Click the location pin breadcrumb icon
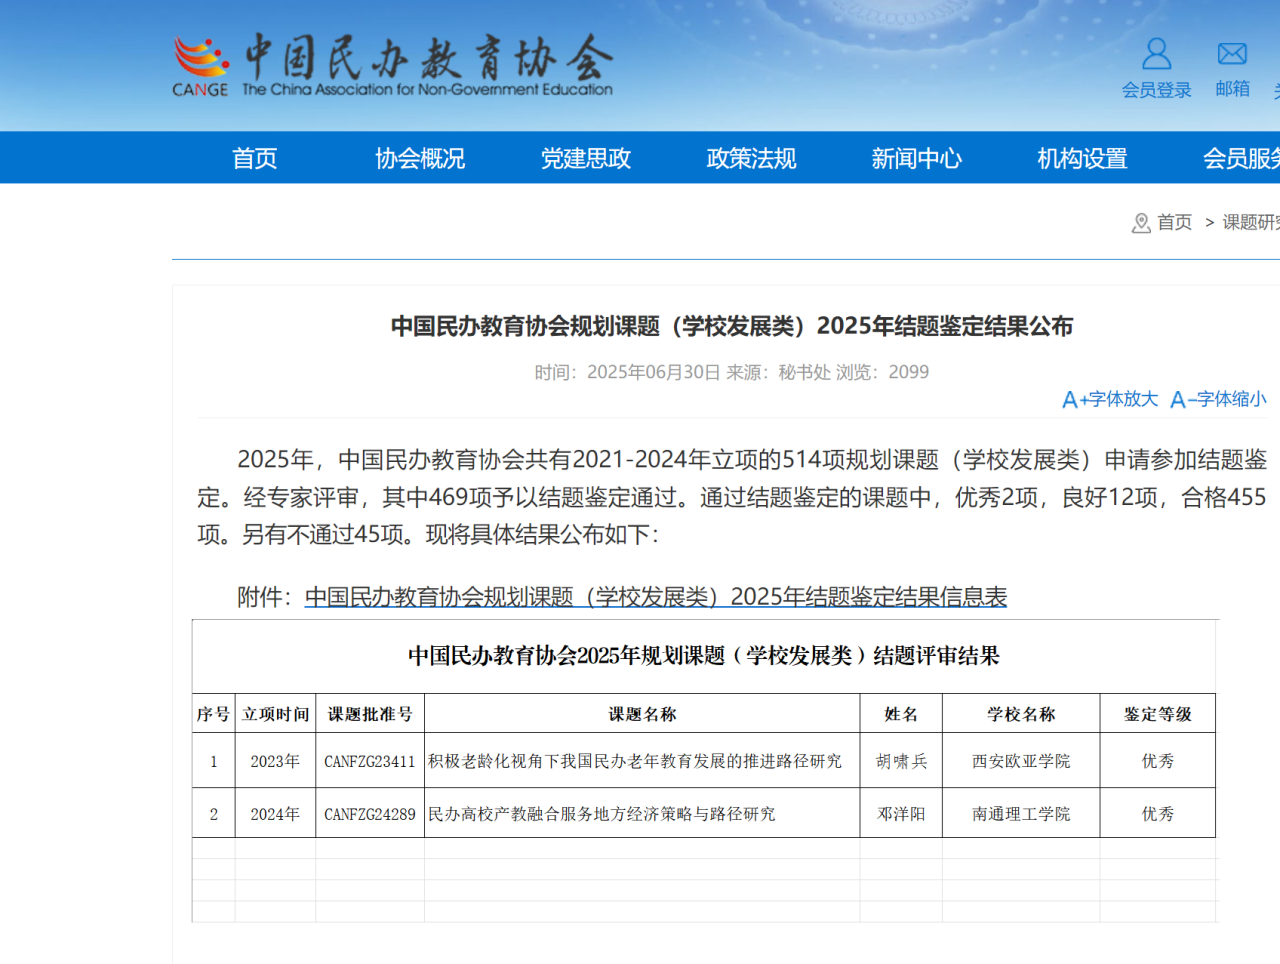Image resolution: width=1280 pixels, height=964 pixels. pos(1141,223)
